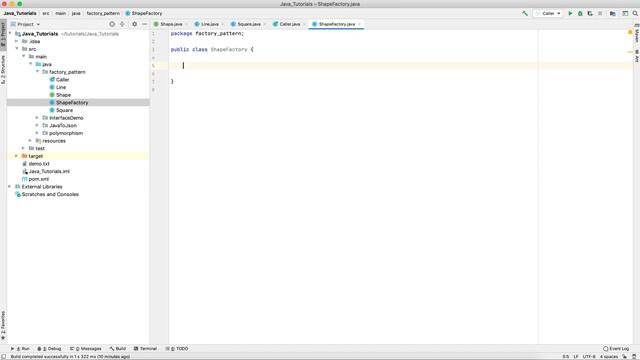Image resolution: width=640 pixels, height=360 pixels.
Task: Click the Build project hammer icon
Action: 525,13
